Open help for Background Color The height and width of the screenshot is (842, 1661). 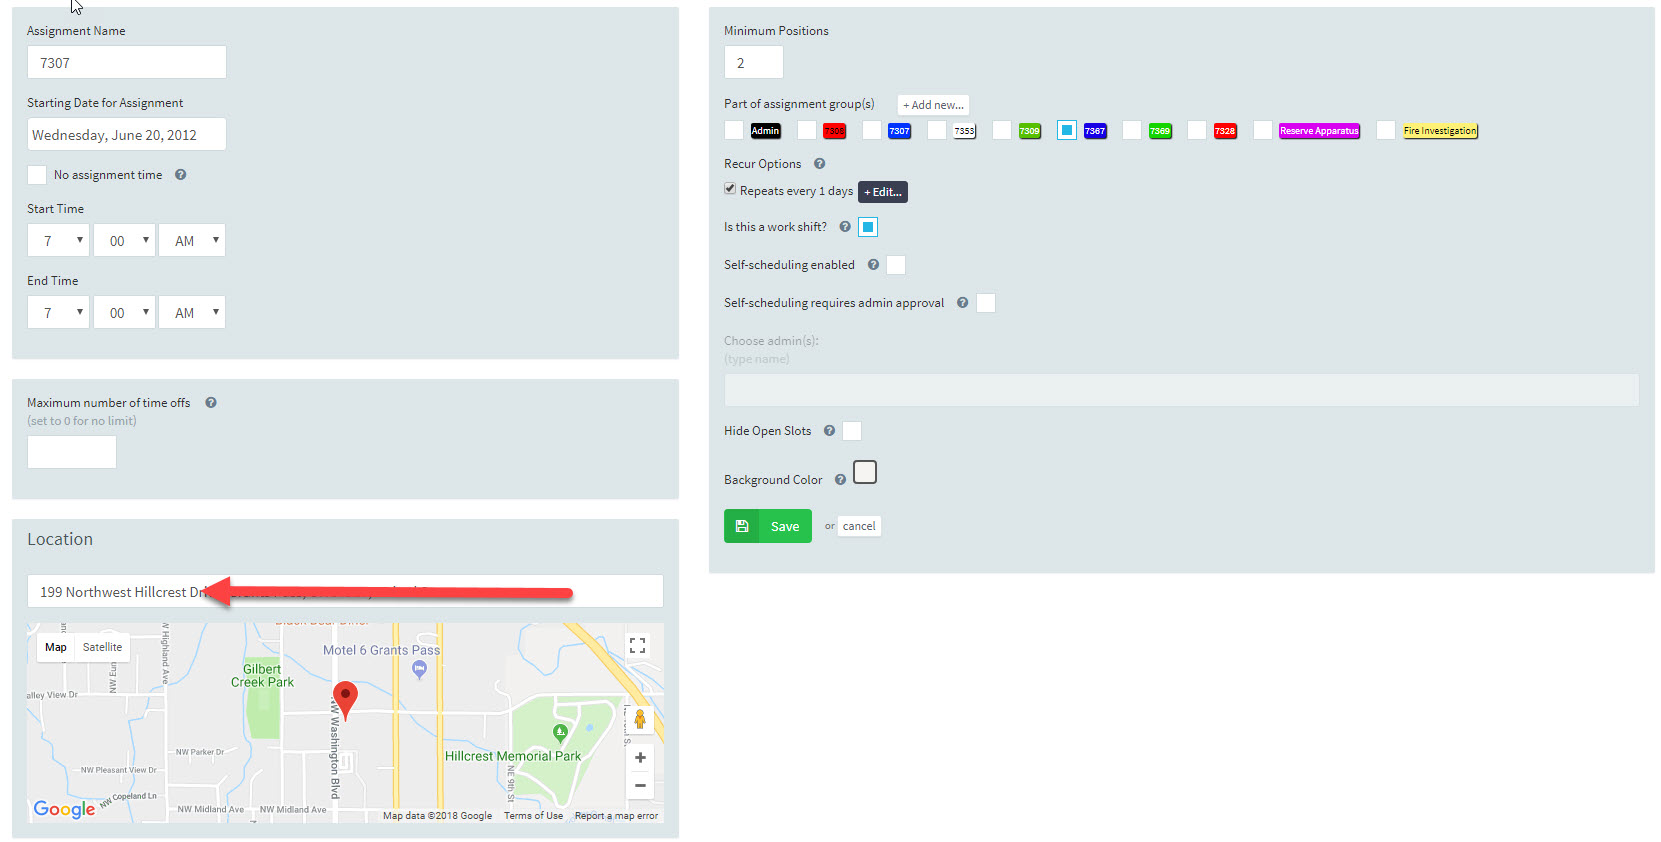(x=840, y=480)
